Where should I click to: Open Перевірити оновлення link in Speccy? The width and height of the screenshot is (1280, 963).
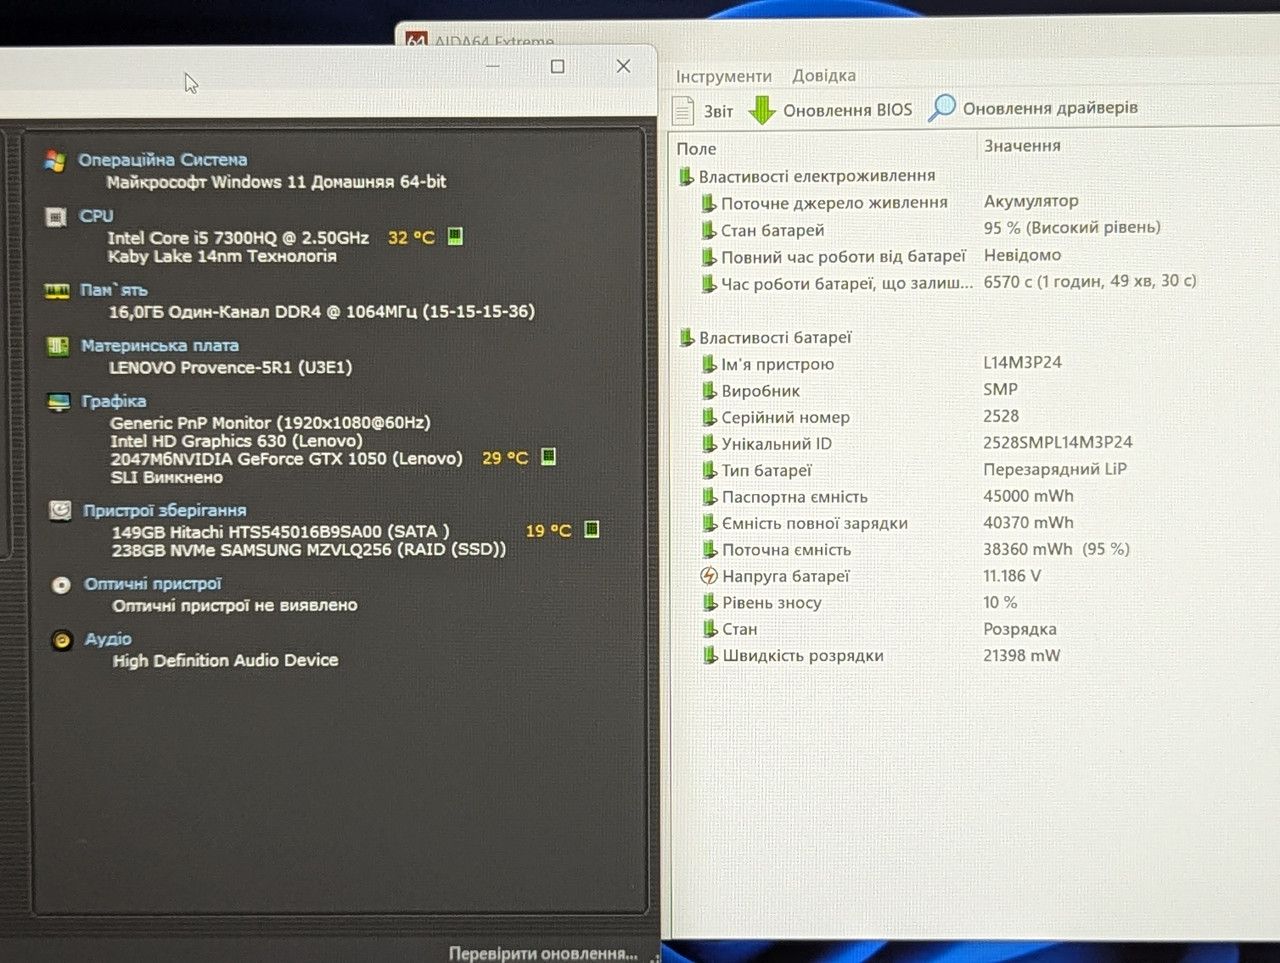coord(543,953)
